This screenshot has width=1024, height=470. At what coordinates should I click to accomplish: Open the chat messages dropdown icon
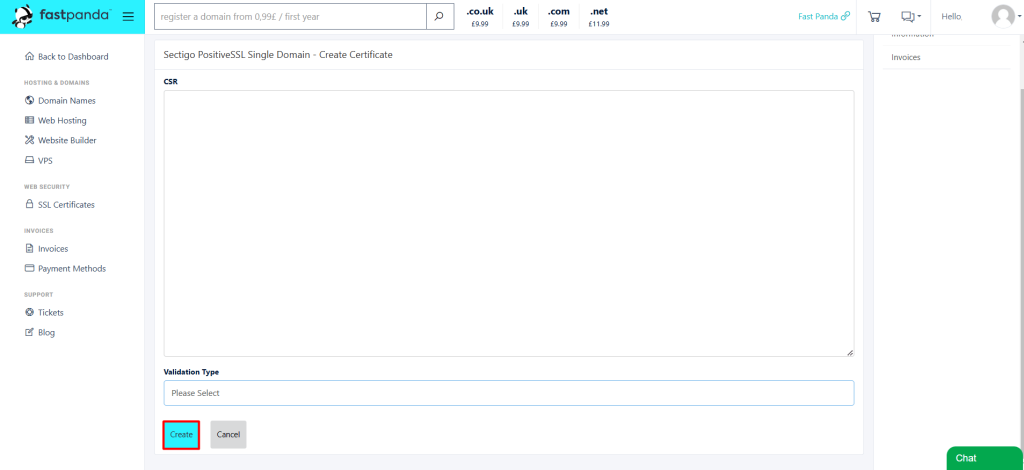910,16
